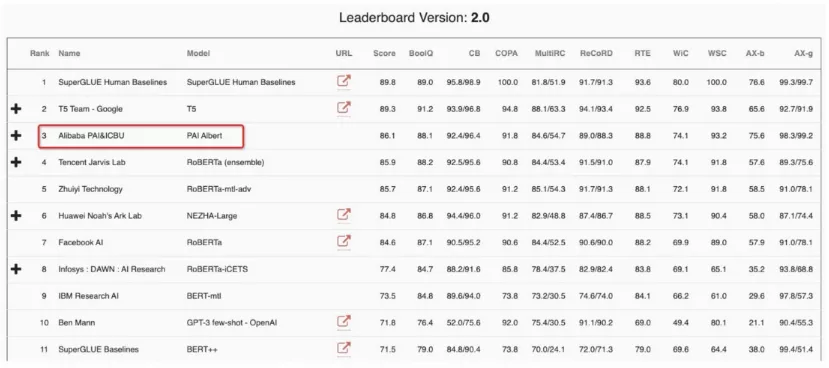The width and height of the screenshot is (829, 368).
Task: Select 'T5 Team - Google' name cell
Action: tap(90, 109)
